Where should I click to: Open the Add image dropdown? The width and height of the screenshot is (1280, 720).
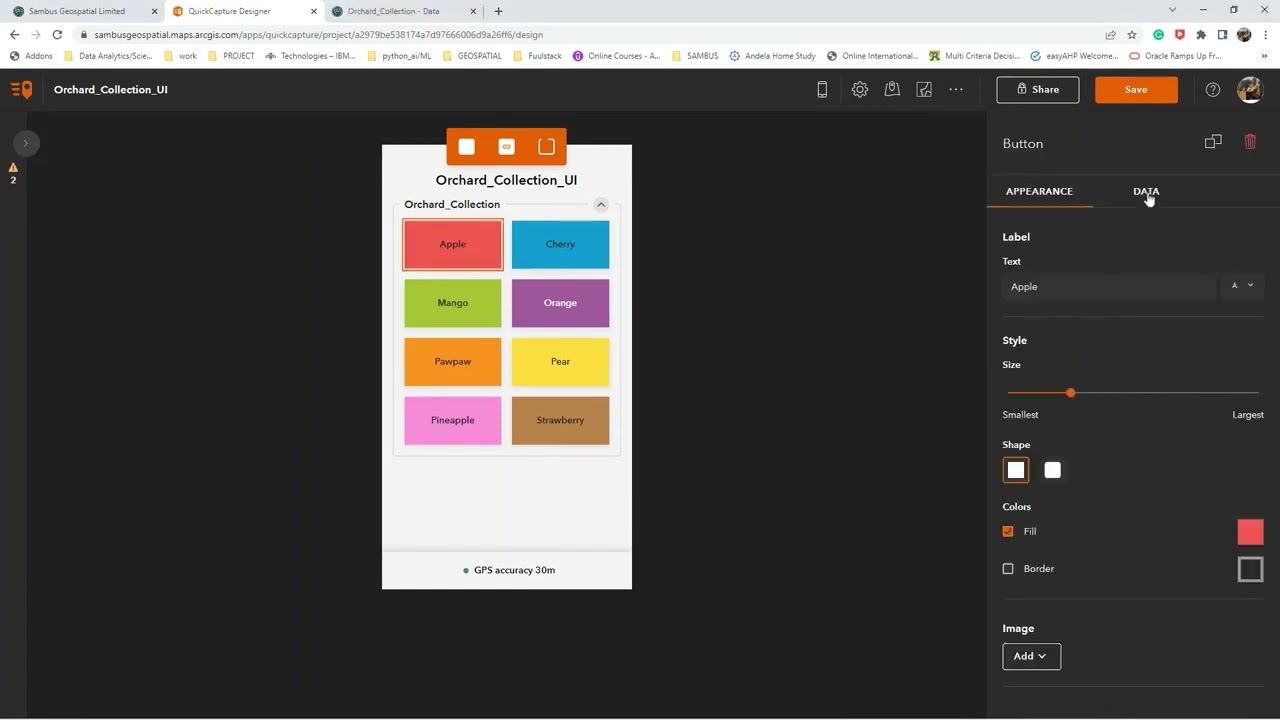tap(1031, 656)
